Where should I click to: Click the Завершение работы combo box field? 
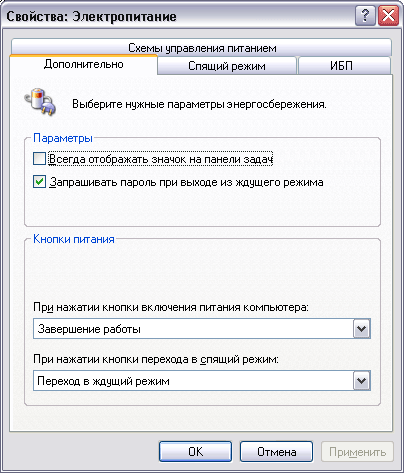[202, 329]
